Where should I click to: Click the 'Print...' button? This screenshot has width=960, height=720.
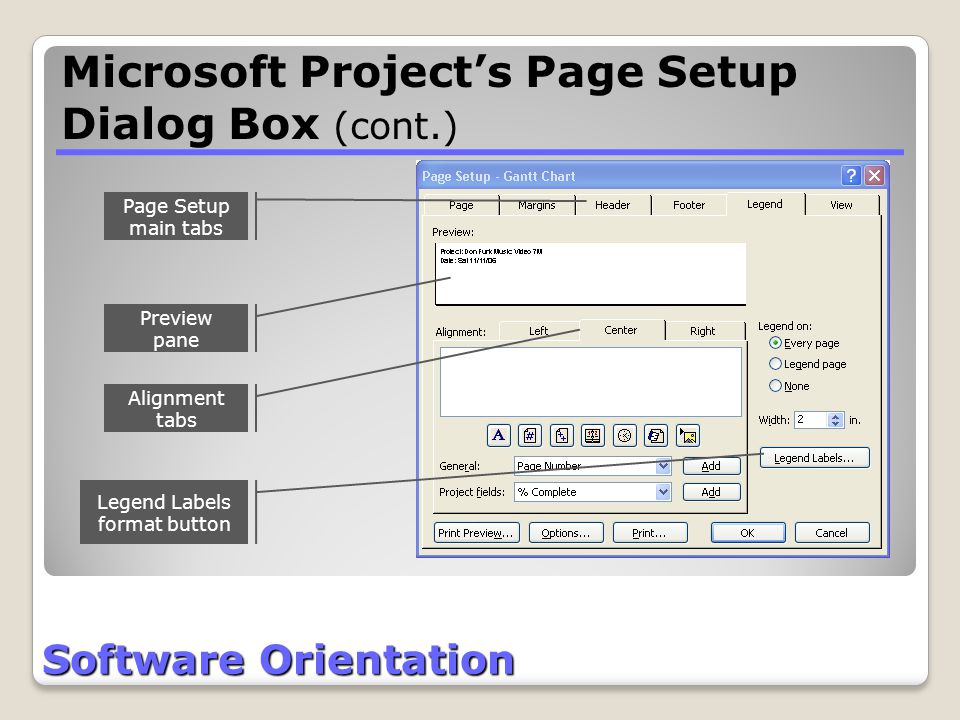pos(650,533)
